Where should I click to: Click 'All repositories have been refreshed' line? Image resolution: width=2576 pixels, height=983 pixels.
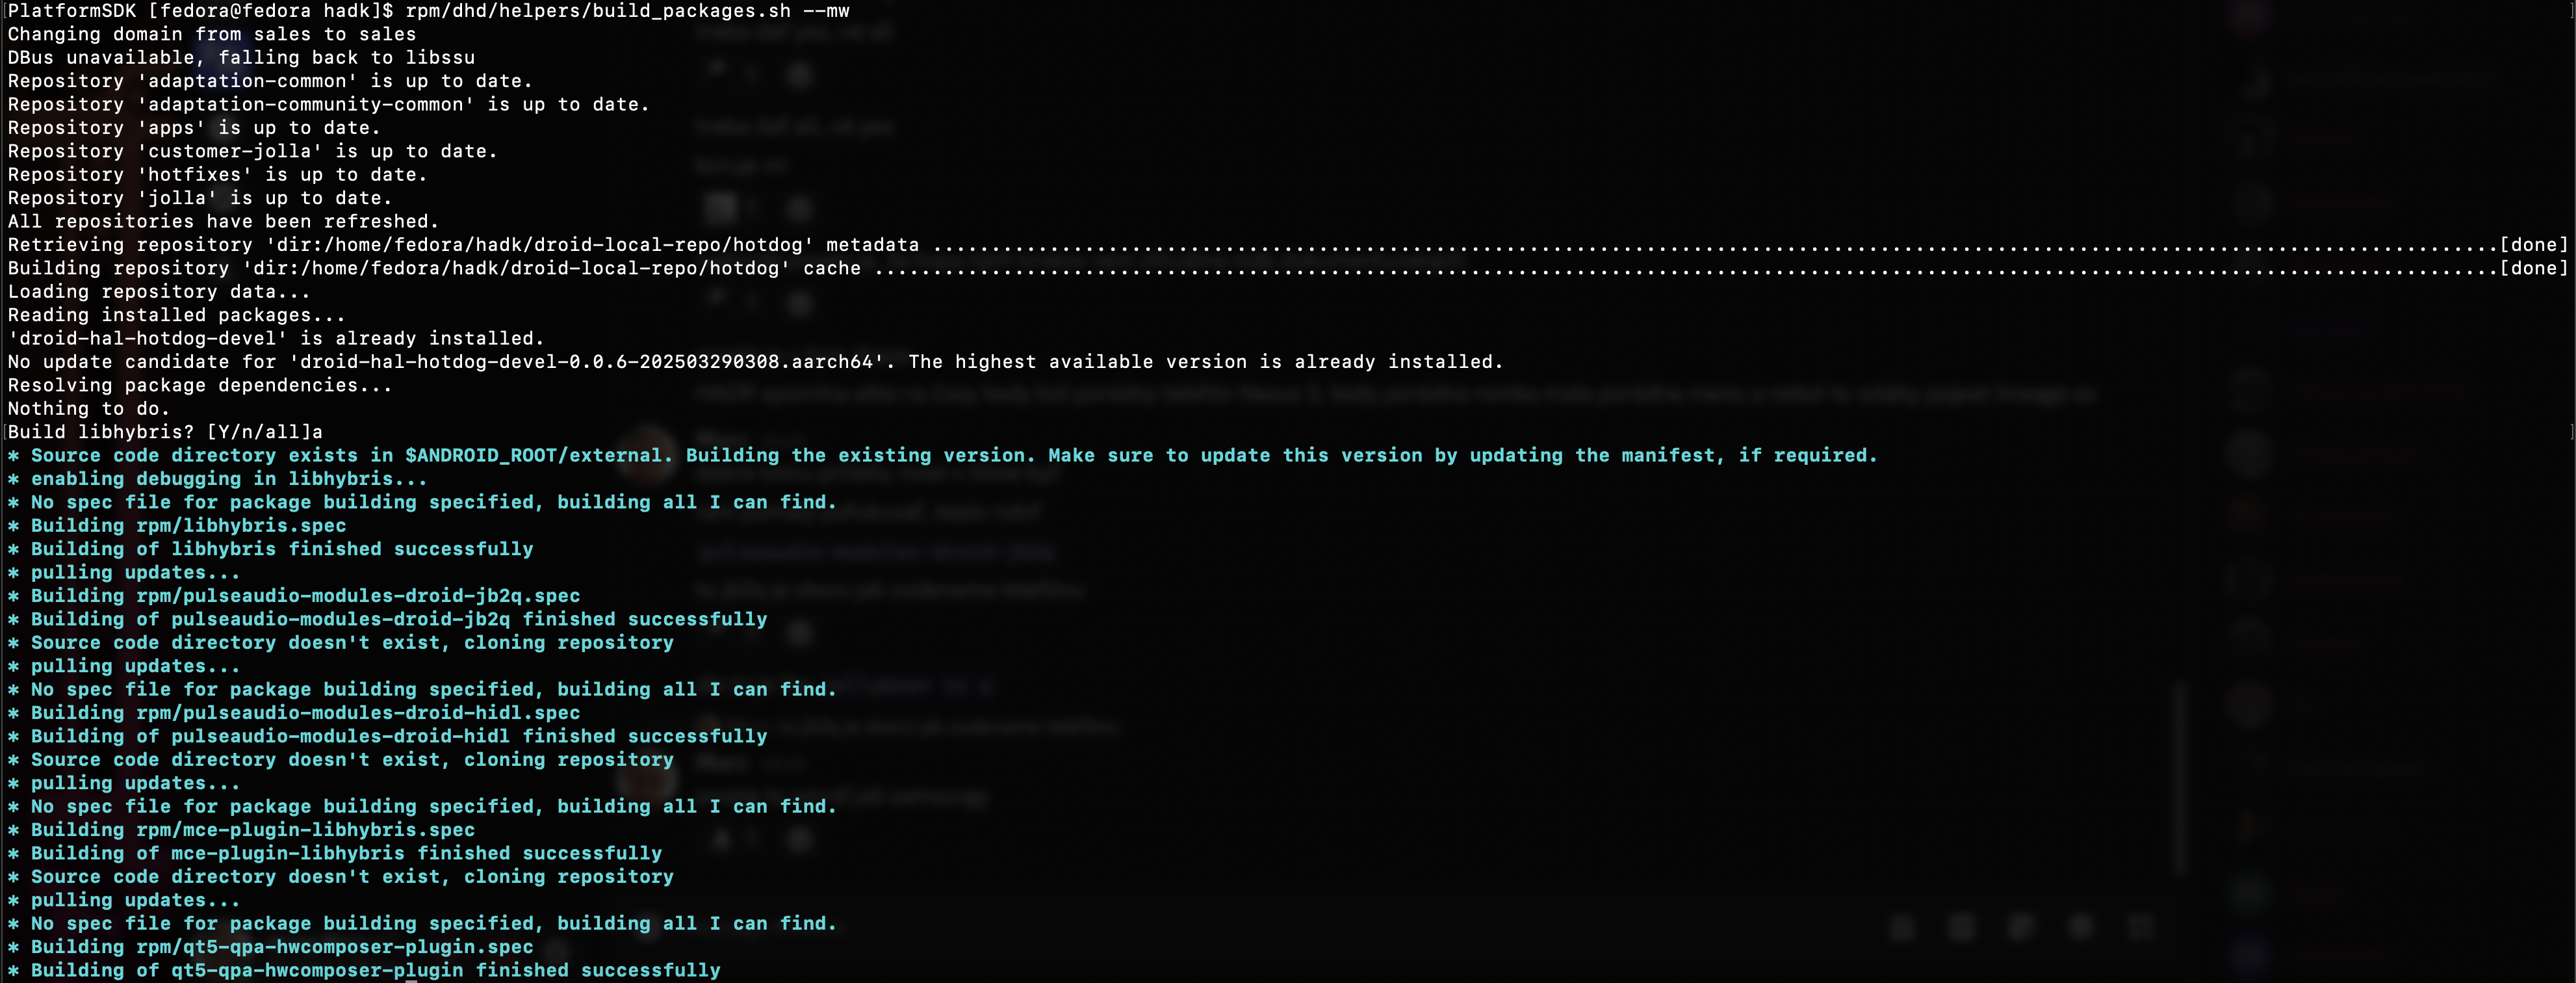point(223,221)
